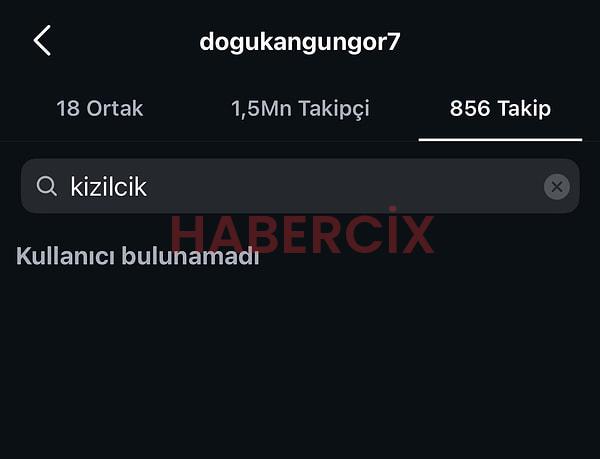The height and width of the screenshot is (459, 600).
Task: Click the Kullanıcı bulunamadı message
Action: coord(138,256)
